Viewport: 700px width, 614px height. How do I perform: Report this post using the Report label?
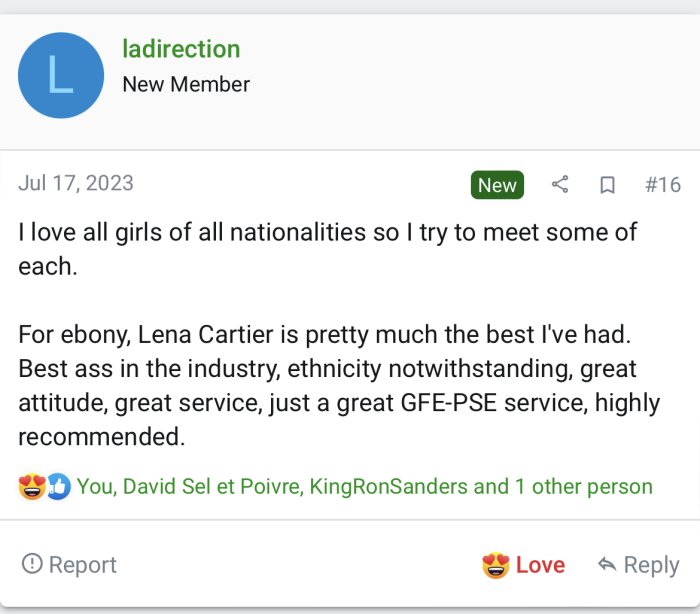tap(82, 565)
